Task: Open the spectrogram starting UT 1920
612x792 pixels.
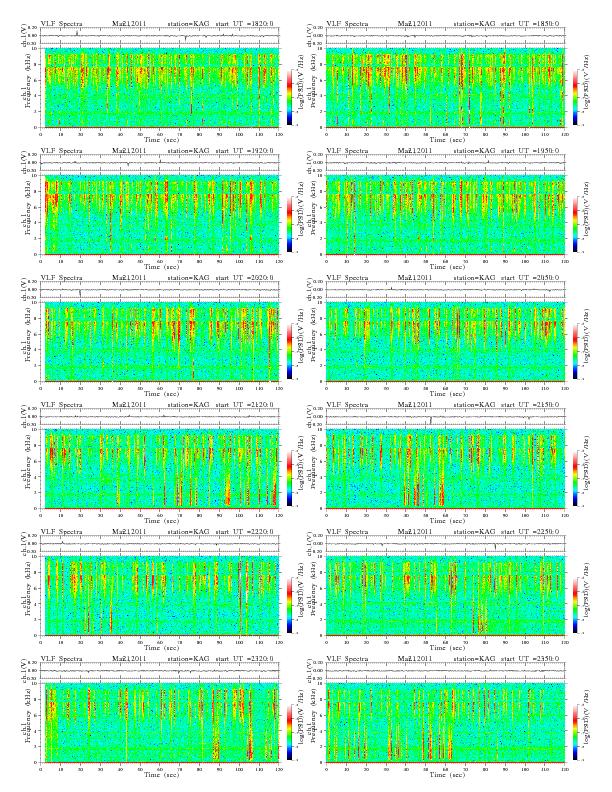Action: (x=160, y=215)
